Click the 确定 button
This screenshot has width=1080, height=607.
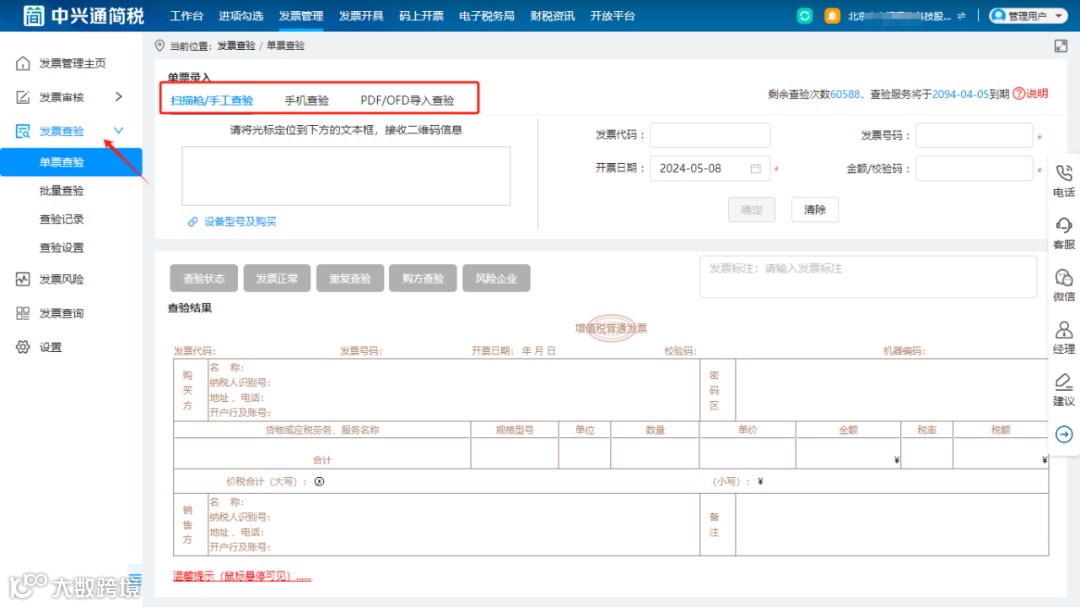[x=751, y=209]
